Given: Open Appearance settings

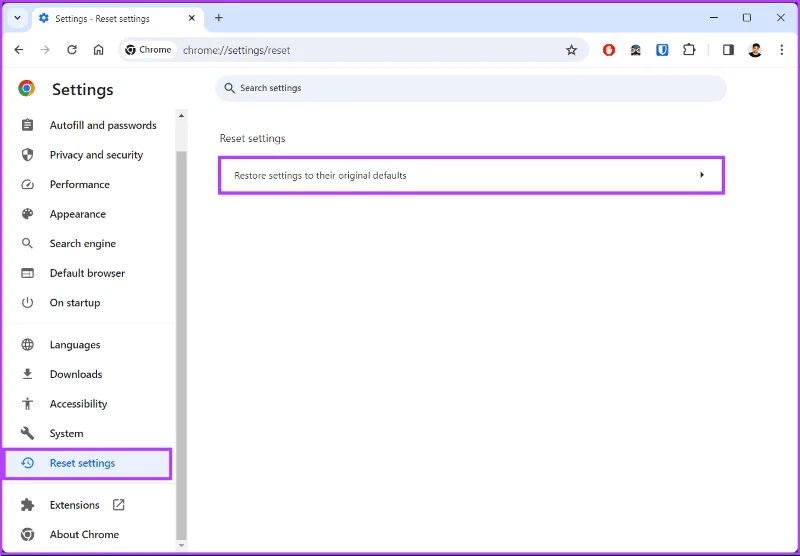Looking at the screenshot, I should pyautogui.click(x=88, y=214).
